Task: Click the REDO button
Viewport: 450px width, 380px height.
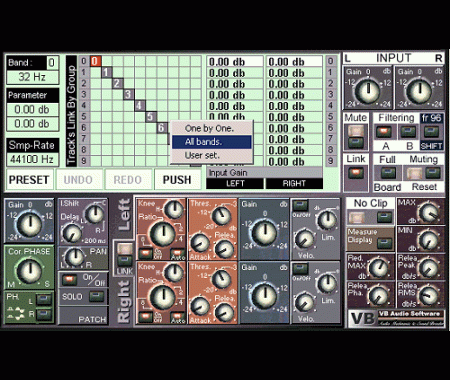Action: click(x=128, y=180)
